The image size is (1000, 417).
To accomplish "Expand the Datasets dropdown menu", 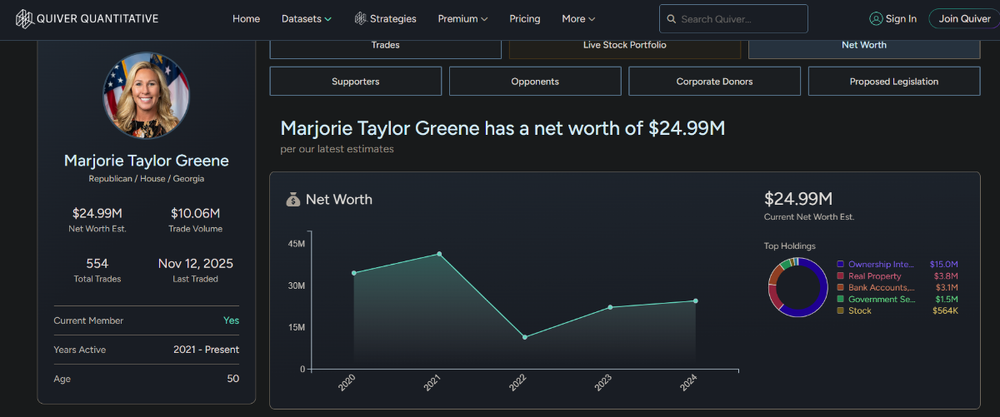I will pyautogui.click(x=306, y=19).
